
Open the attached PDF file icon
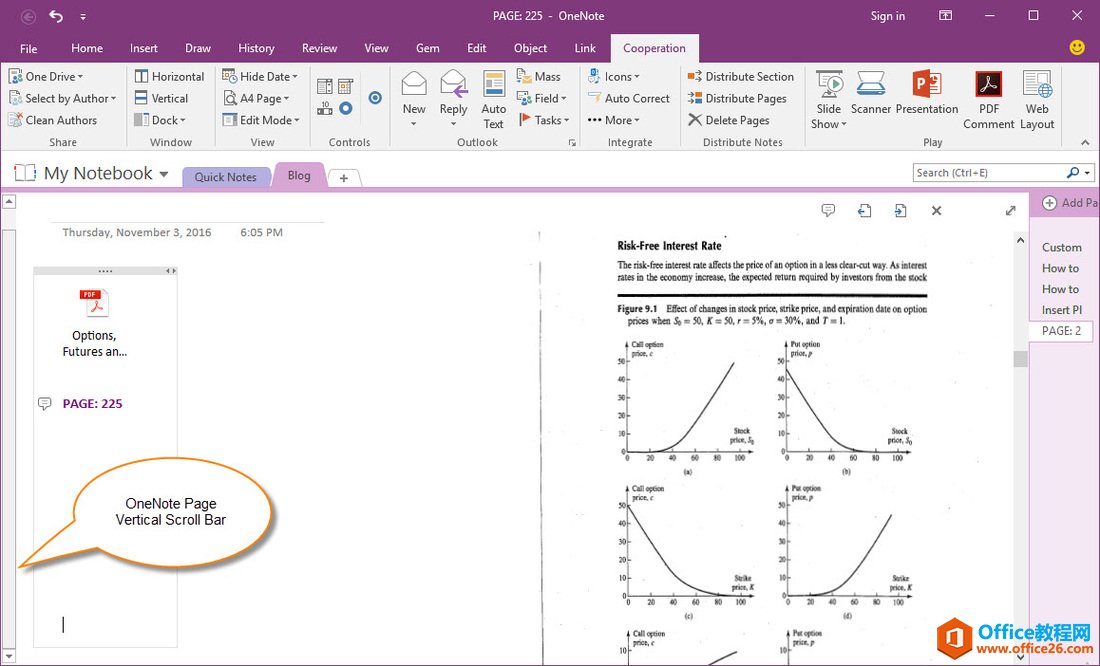[94, 302]
